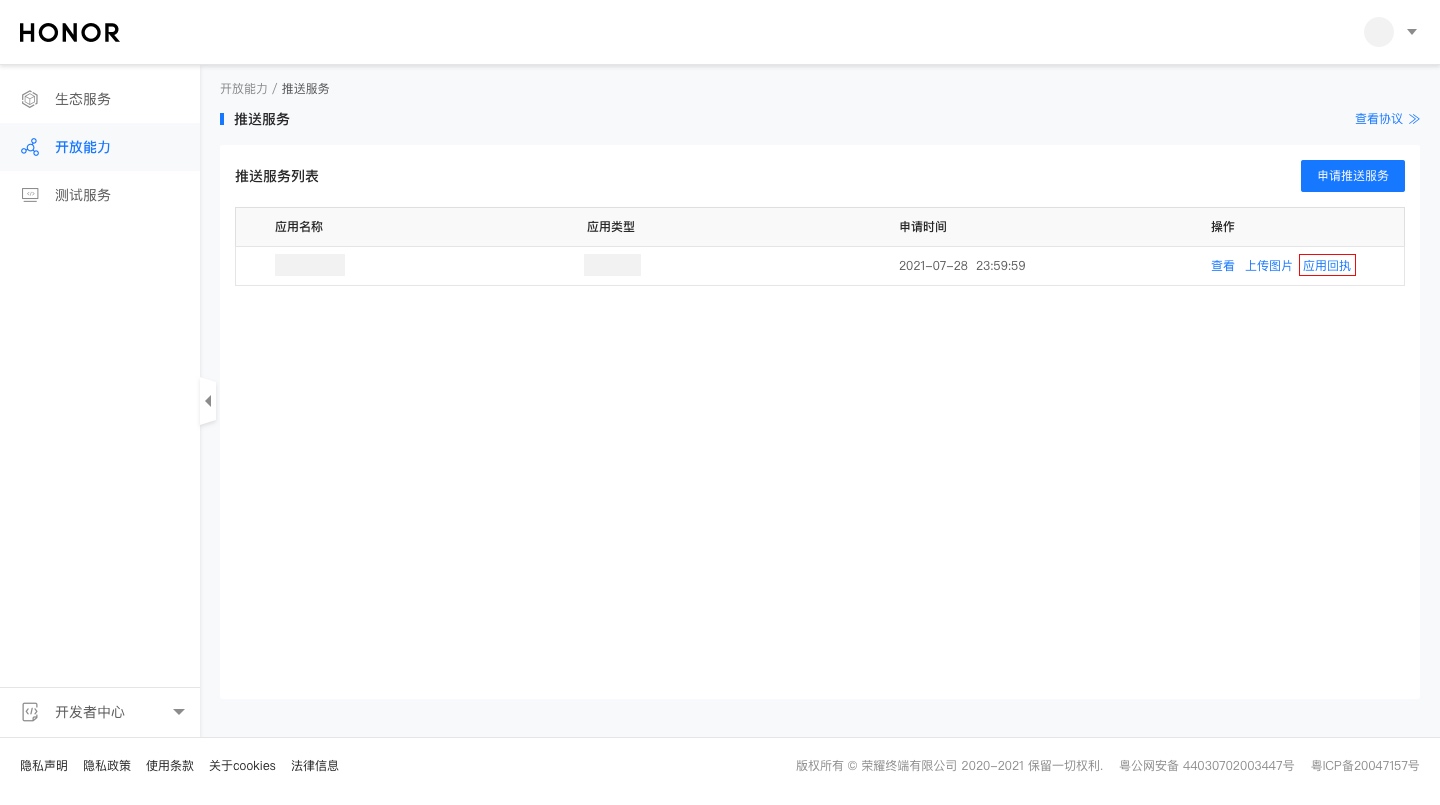Select the 2021-07-28 23:59:59 time cell
The image size is (1440, 805).
pos(962,266)
